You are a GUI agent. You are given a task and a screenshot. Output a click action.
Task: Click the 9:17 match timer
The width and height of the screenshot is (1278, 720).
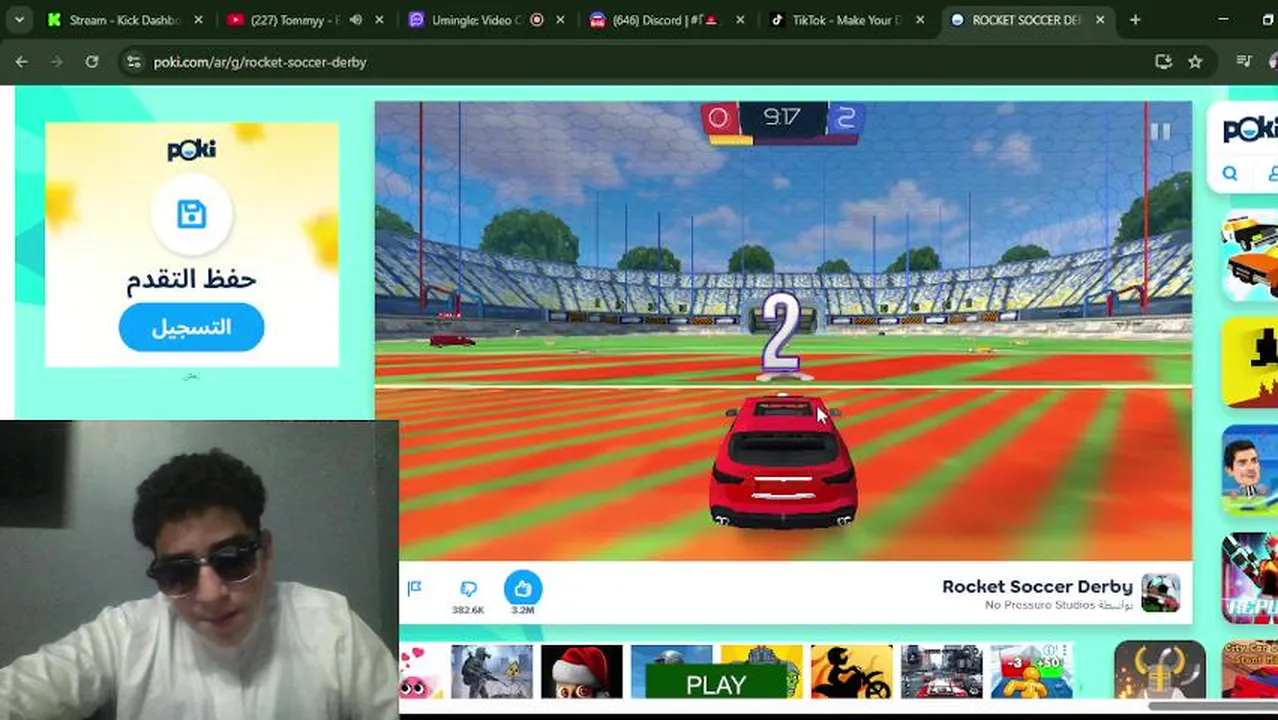click(781, 118)
